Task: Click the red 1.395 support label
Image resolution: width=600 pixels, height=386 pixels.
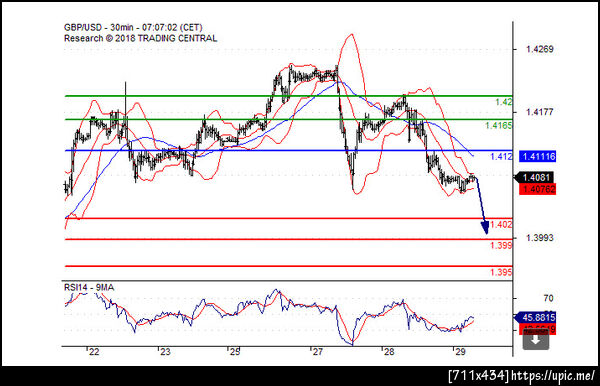Action: click(x=501, y=272)
